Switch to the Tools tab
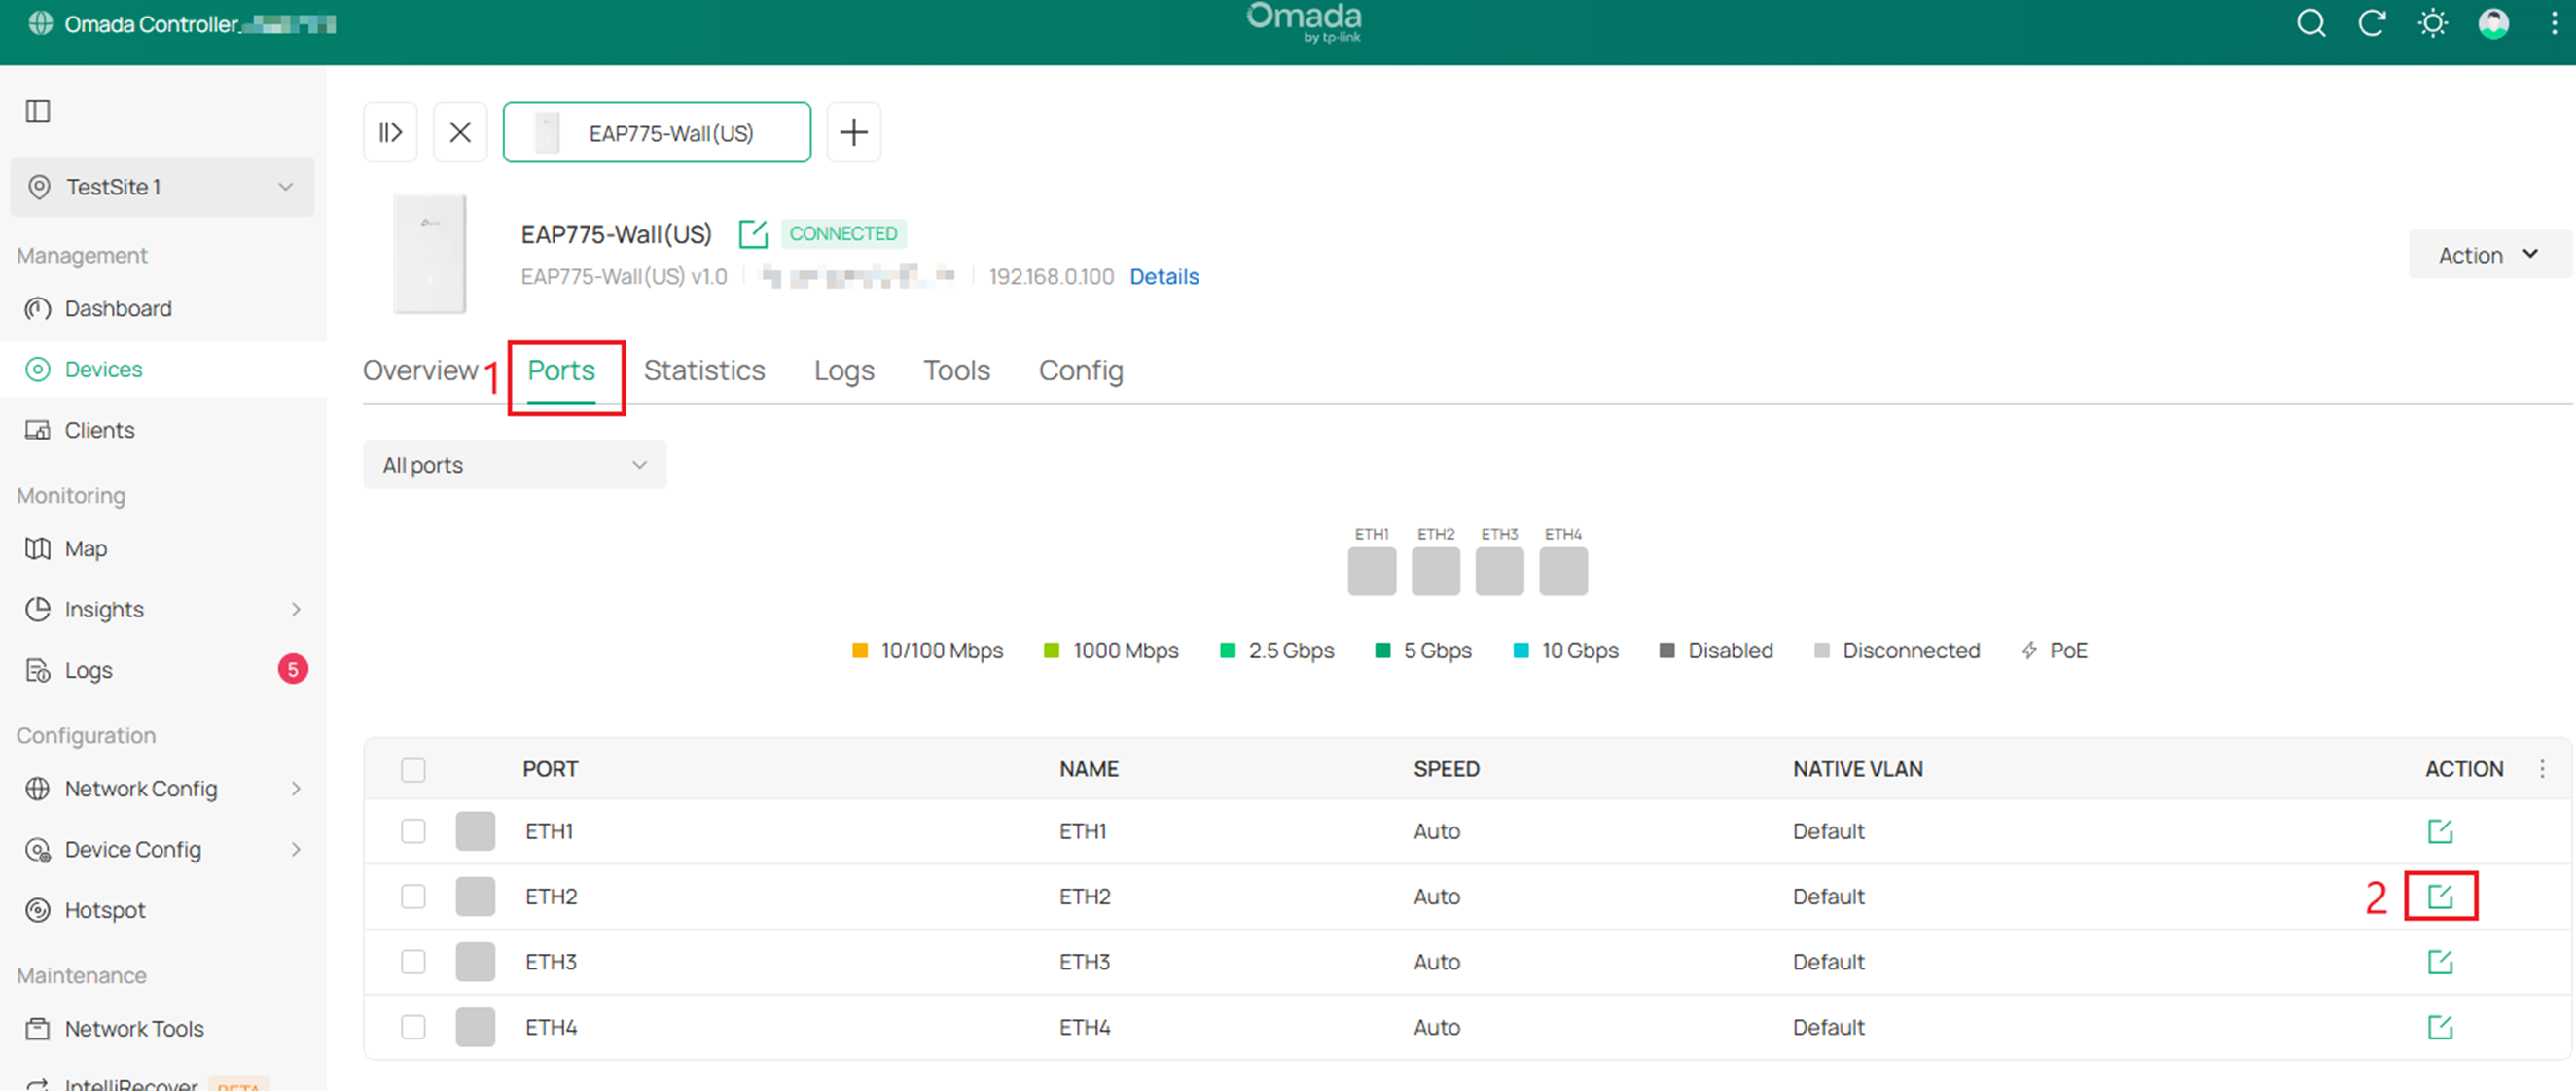 pos(957,371)
